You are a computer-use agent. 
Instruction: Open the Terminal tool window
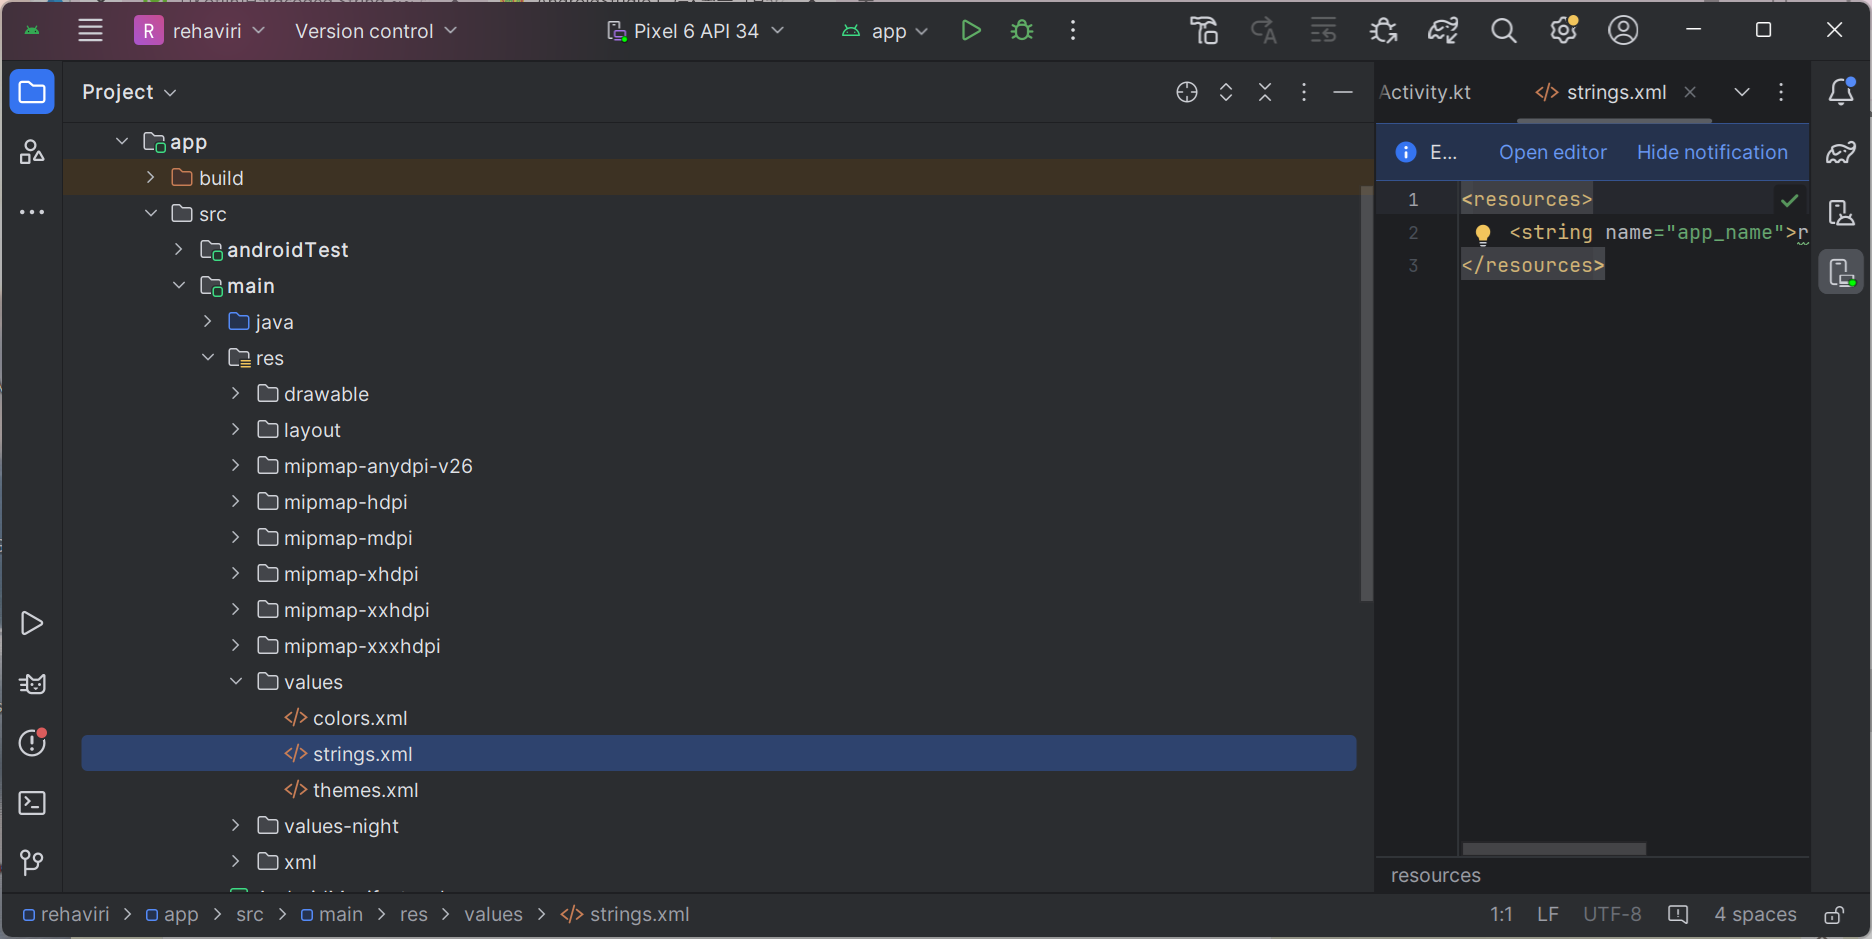32,803
